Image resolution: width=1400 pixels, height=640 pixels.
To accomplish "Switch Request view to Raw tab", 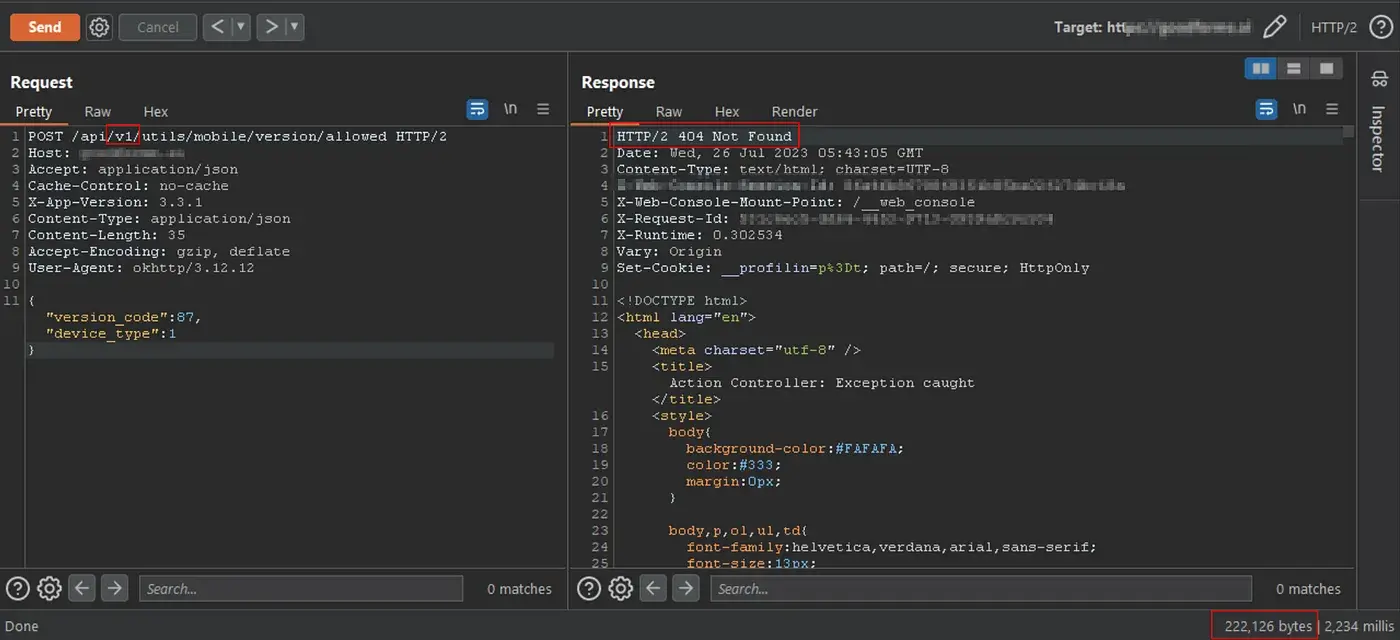I will pyautogui.click(x=98, y=111).
